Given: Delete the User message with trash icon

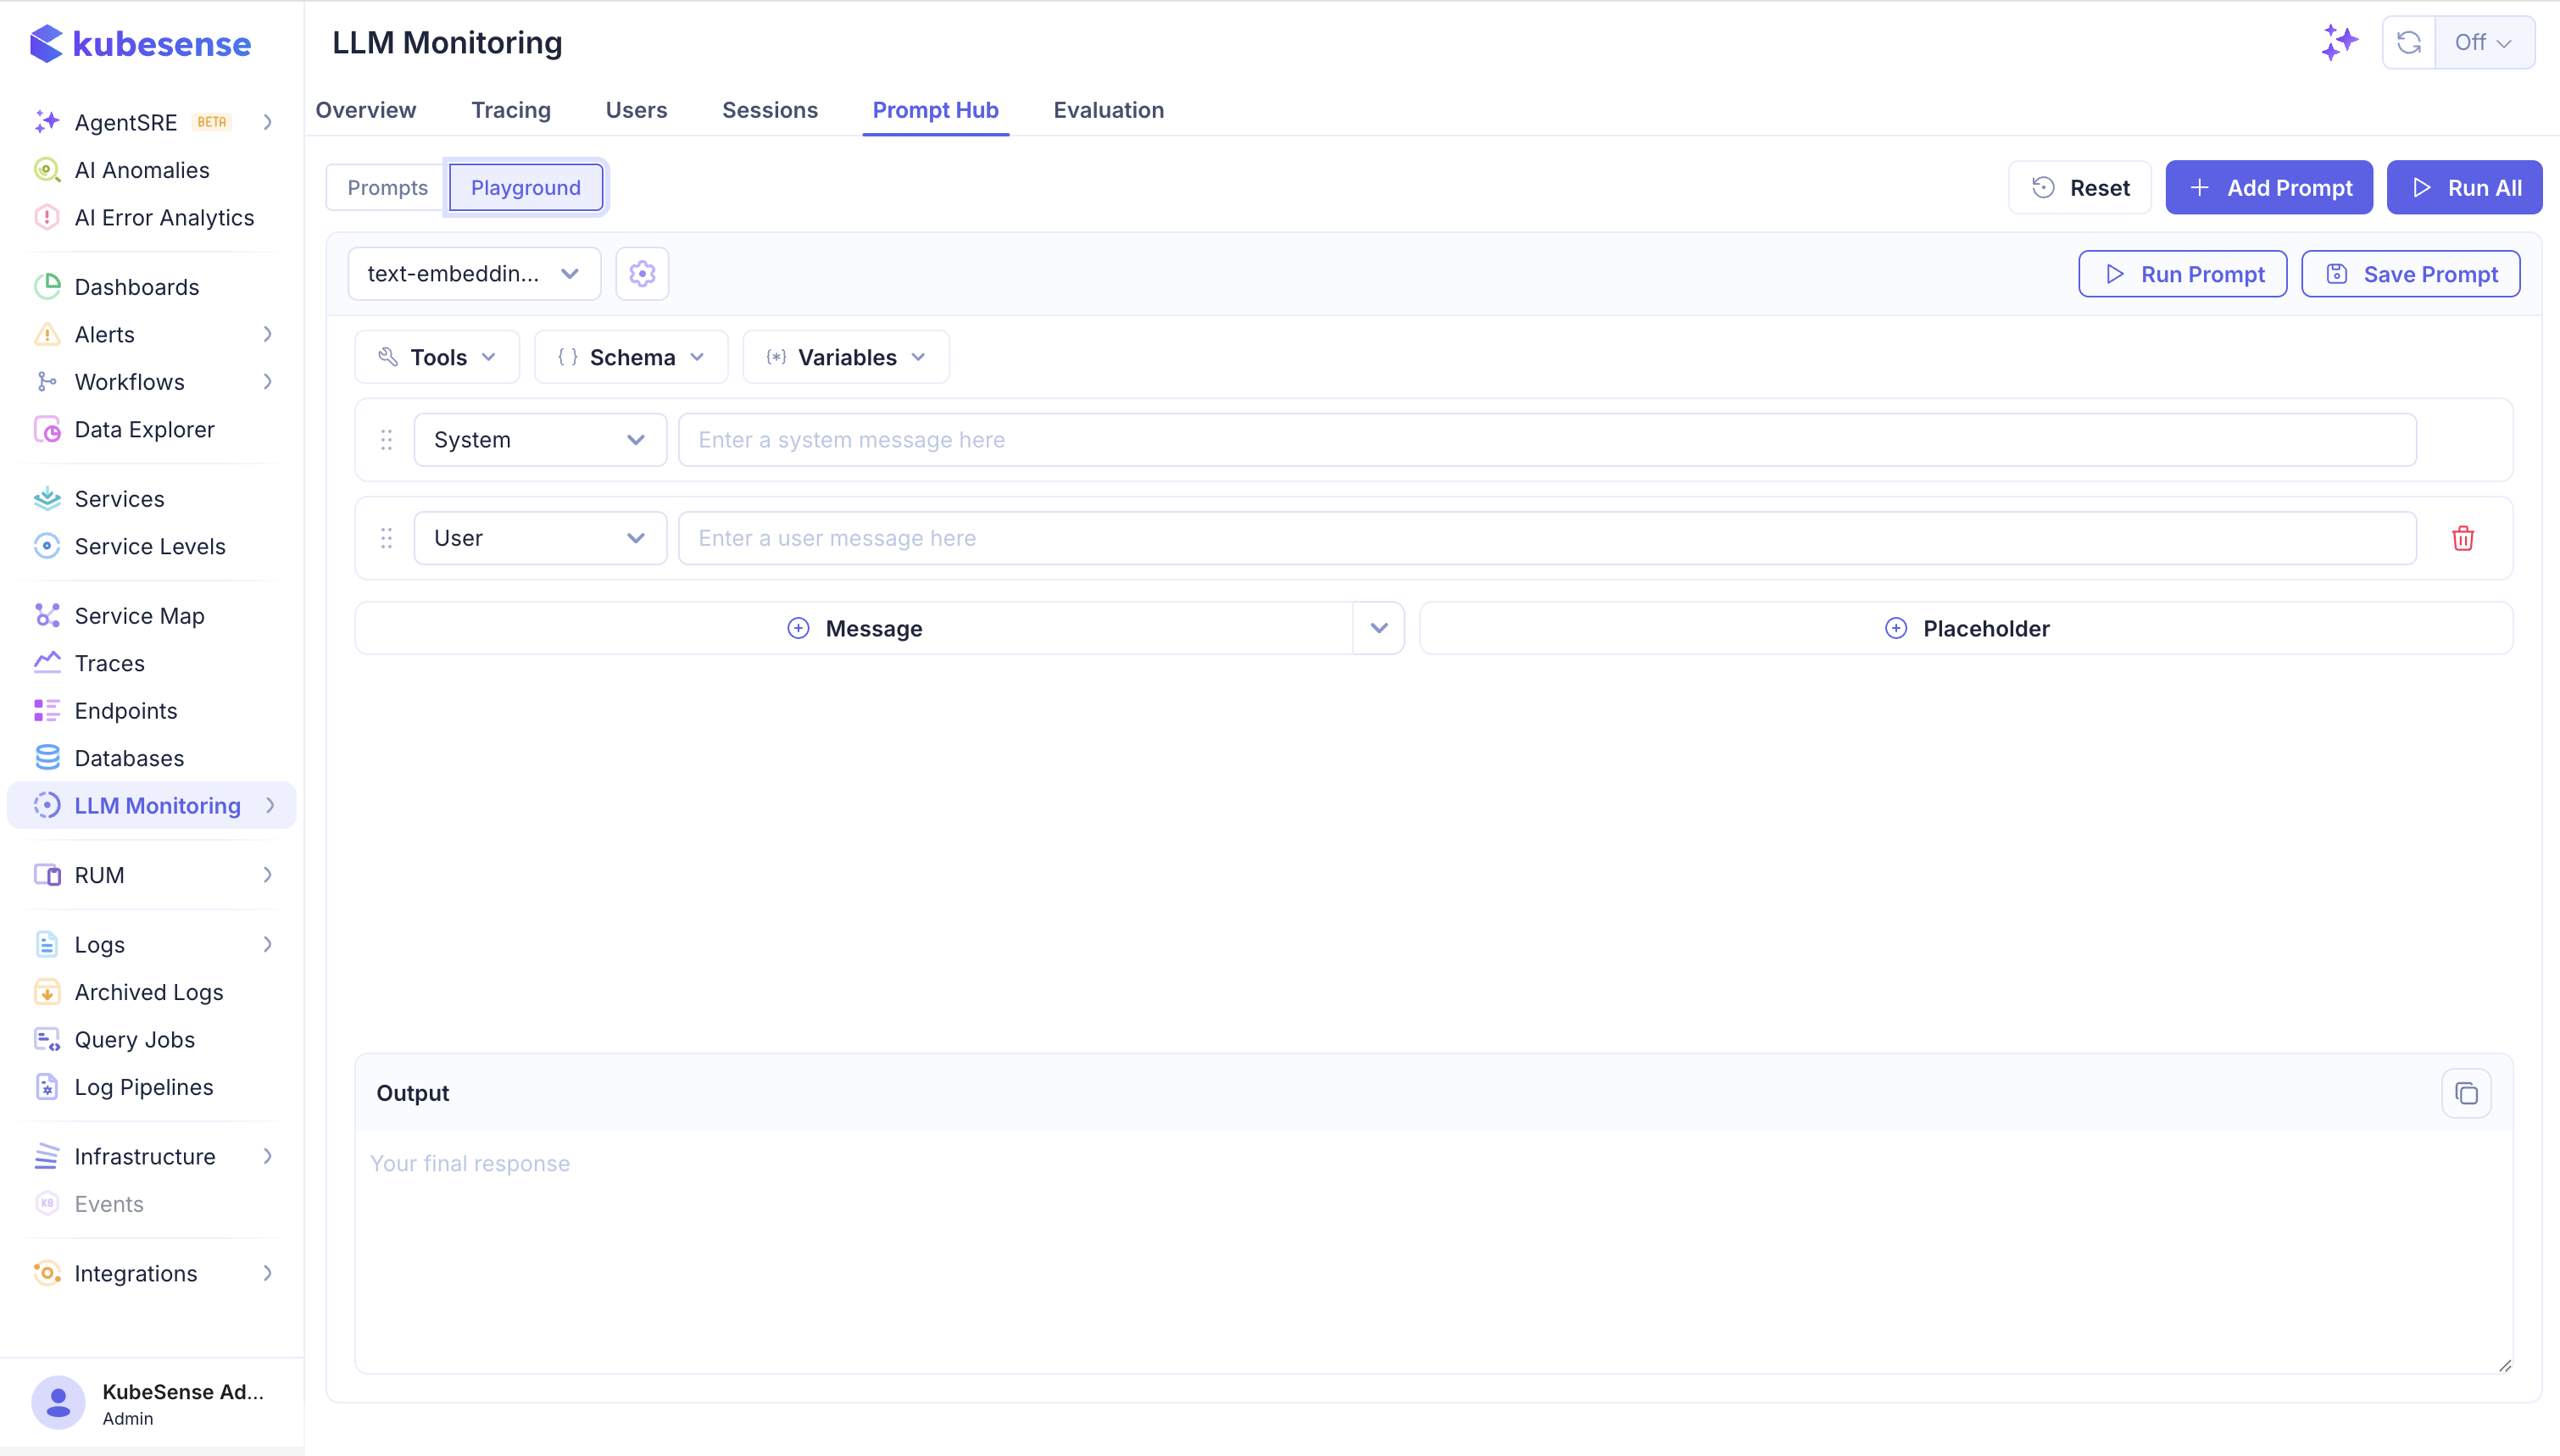Looking at the screenshot, I should pos(2463,538).
